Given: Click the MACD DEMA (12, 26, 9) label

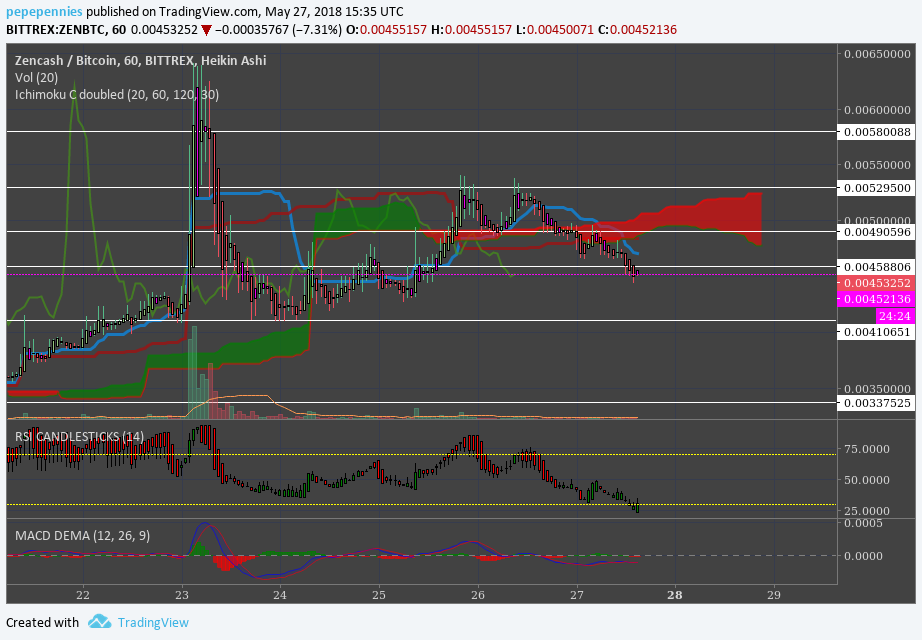Looking at the screenshot, I should pos(82,536).
